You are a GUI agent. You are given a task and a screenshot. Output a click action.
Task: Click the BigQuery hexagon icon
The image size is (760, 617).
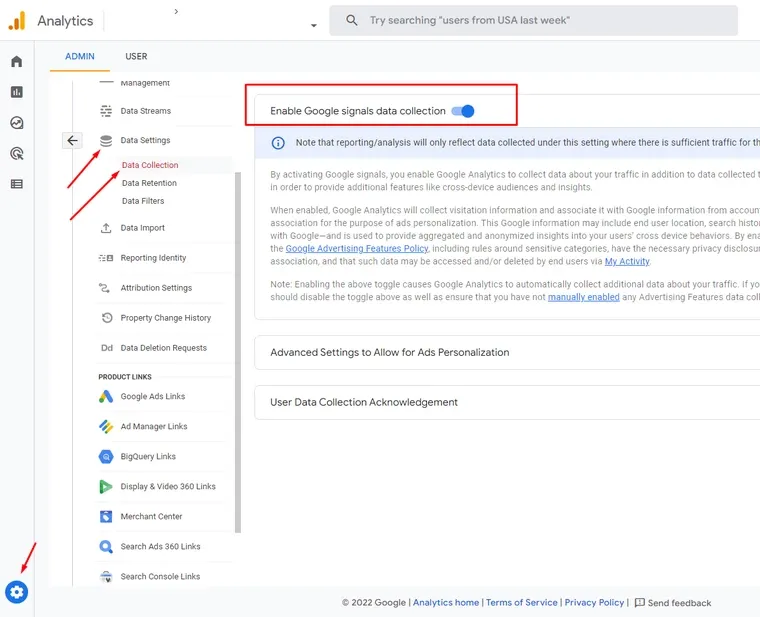[106, 457]
